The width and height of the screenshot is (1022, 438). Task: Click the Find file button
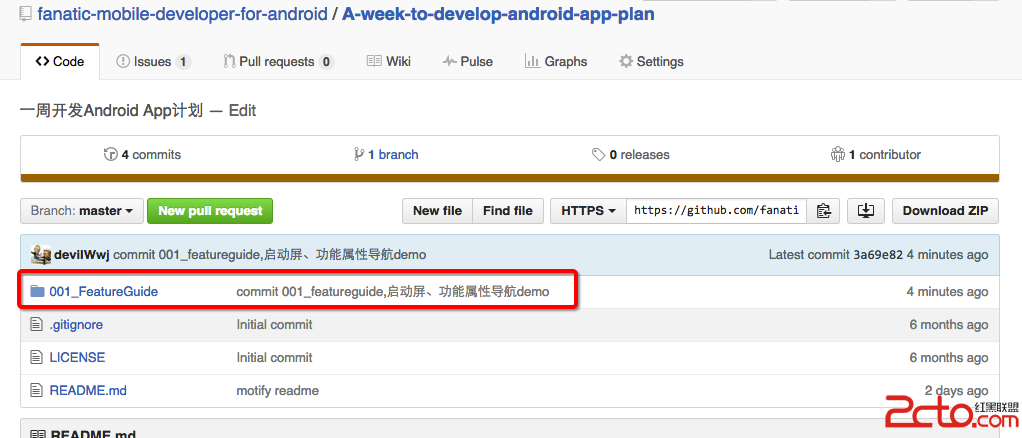click(508, 211)
